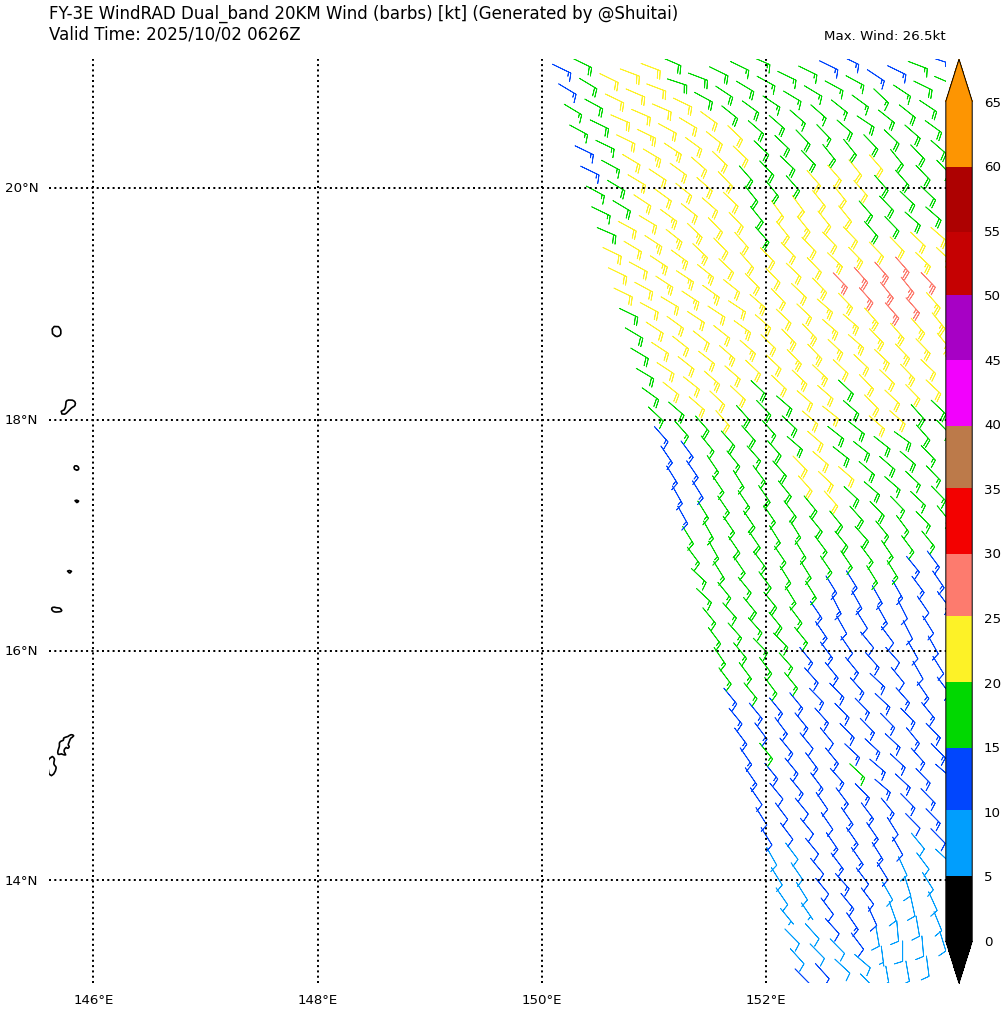The image size is (1005, 1011).
Task: Click the Max. Wind 26.5kt label
Action: (884, 36)
